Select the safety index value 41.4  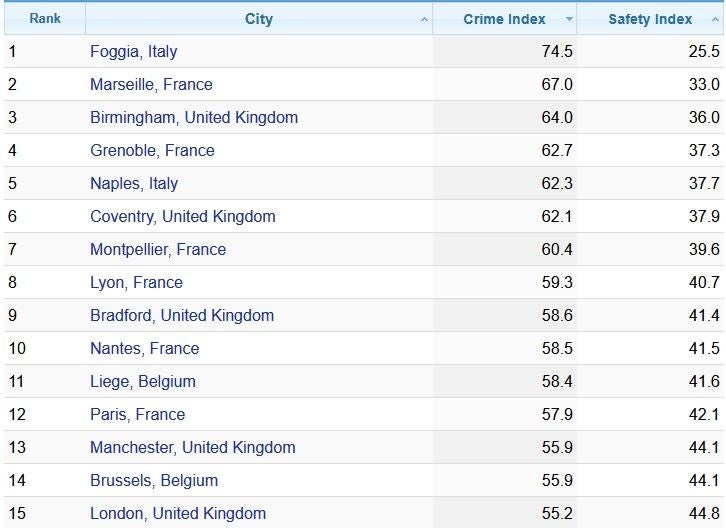pos(704,315)
